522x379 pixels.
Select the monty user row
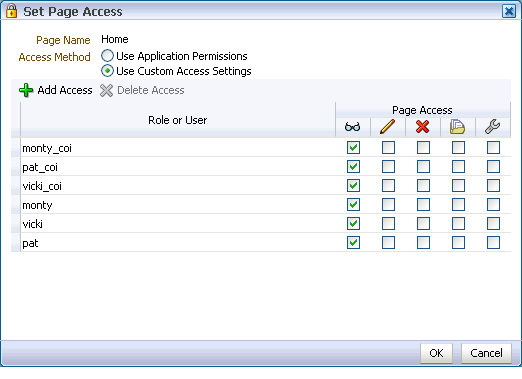tap(261, 205)
